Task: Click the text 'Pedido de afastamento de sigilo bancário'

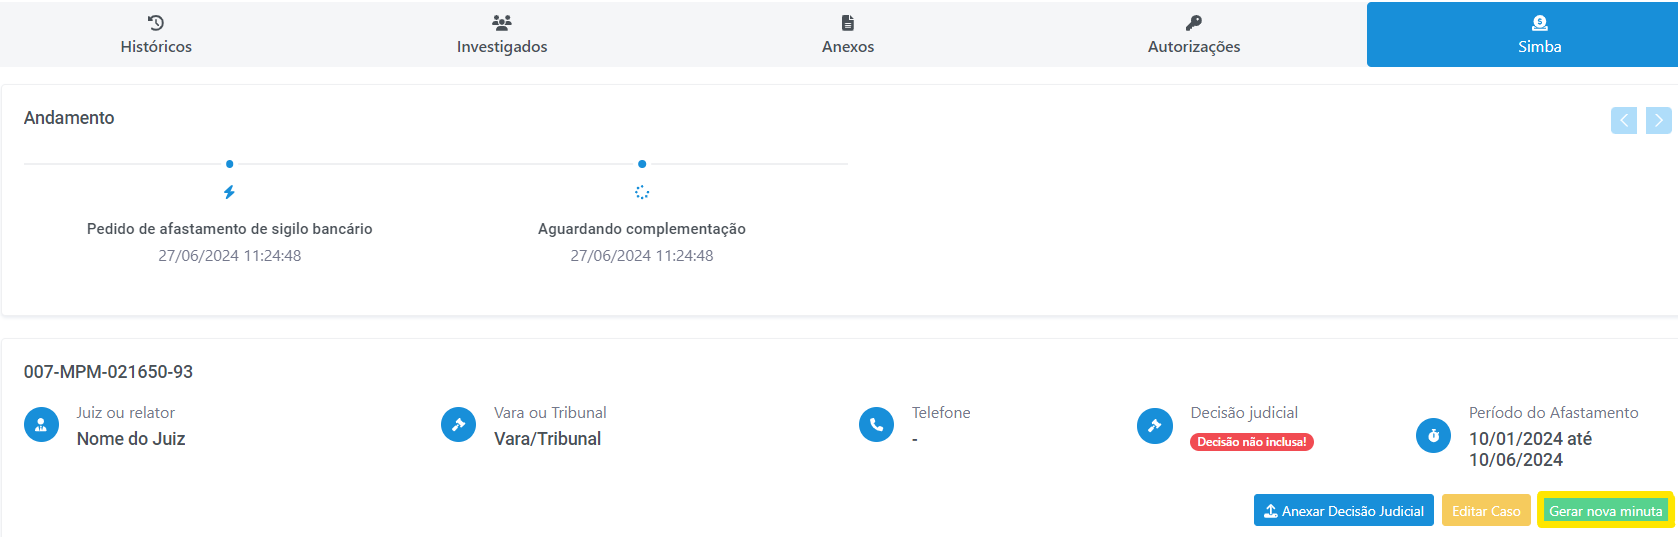Action: coord(230,229)
